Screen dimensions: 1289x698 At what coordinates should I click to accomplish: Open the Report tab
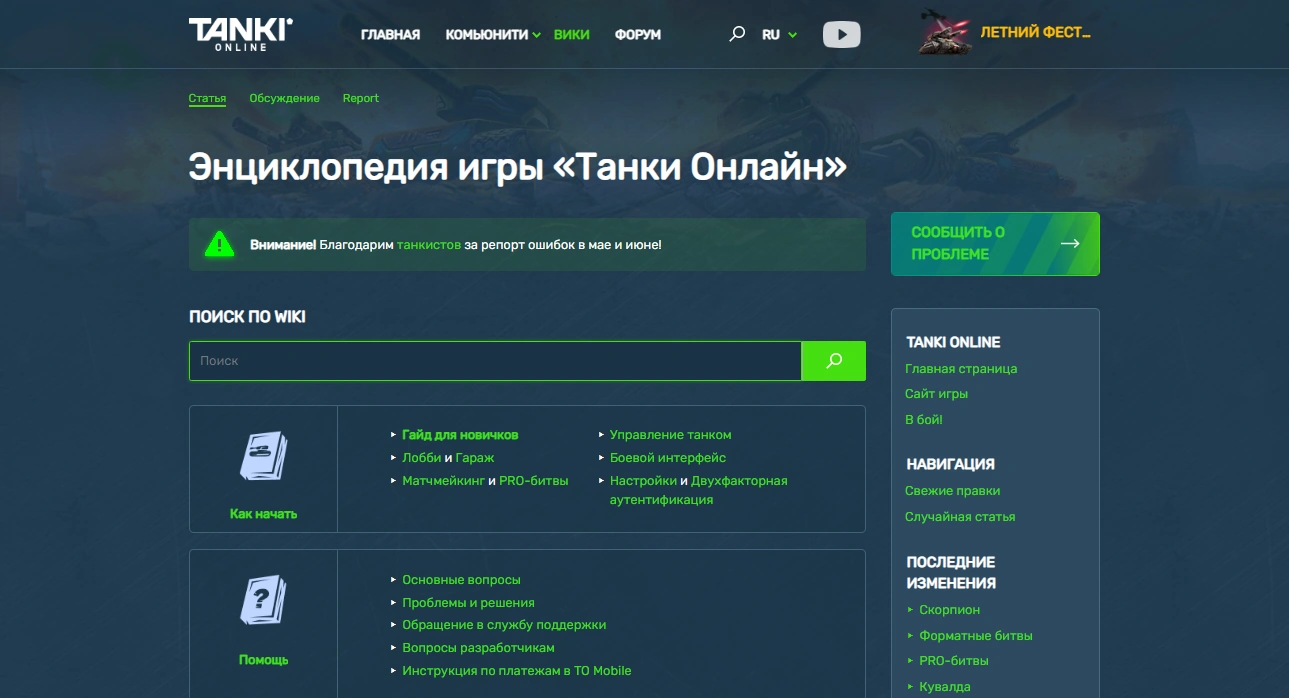(361, 98)
